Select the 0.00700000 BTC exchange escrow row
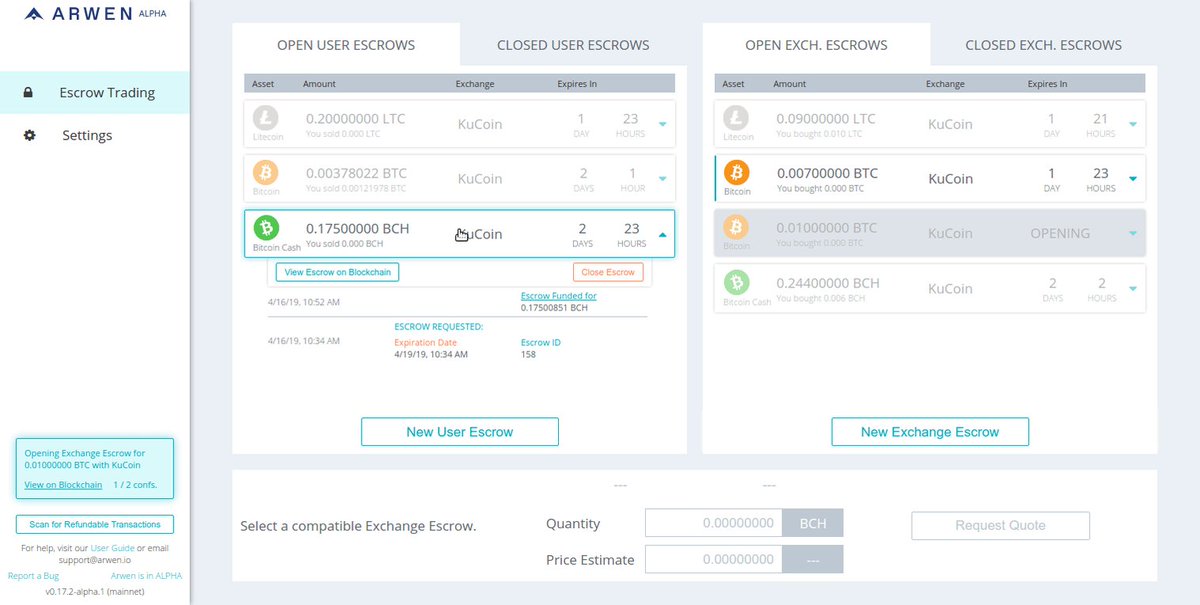Viewport: 1200px width, 605px height. (930, 179)
